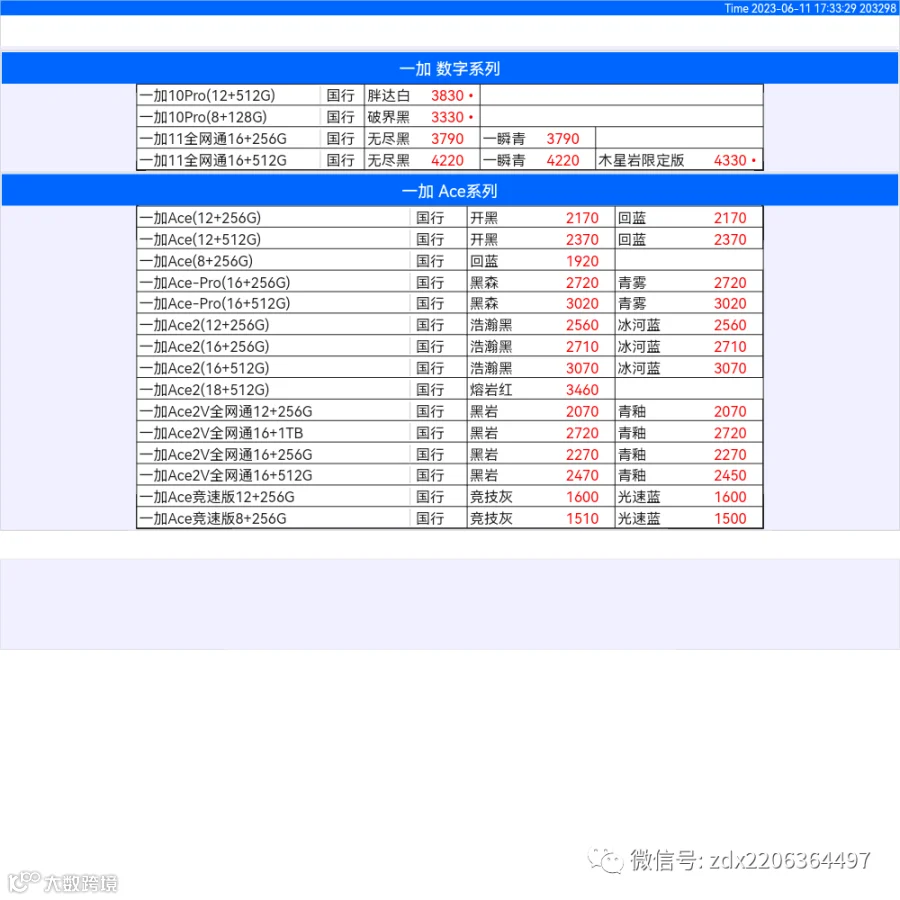
Task: Select price 3830 for 胖达白
Action: 447,95
